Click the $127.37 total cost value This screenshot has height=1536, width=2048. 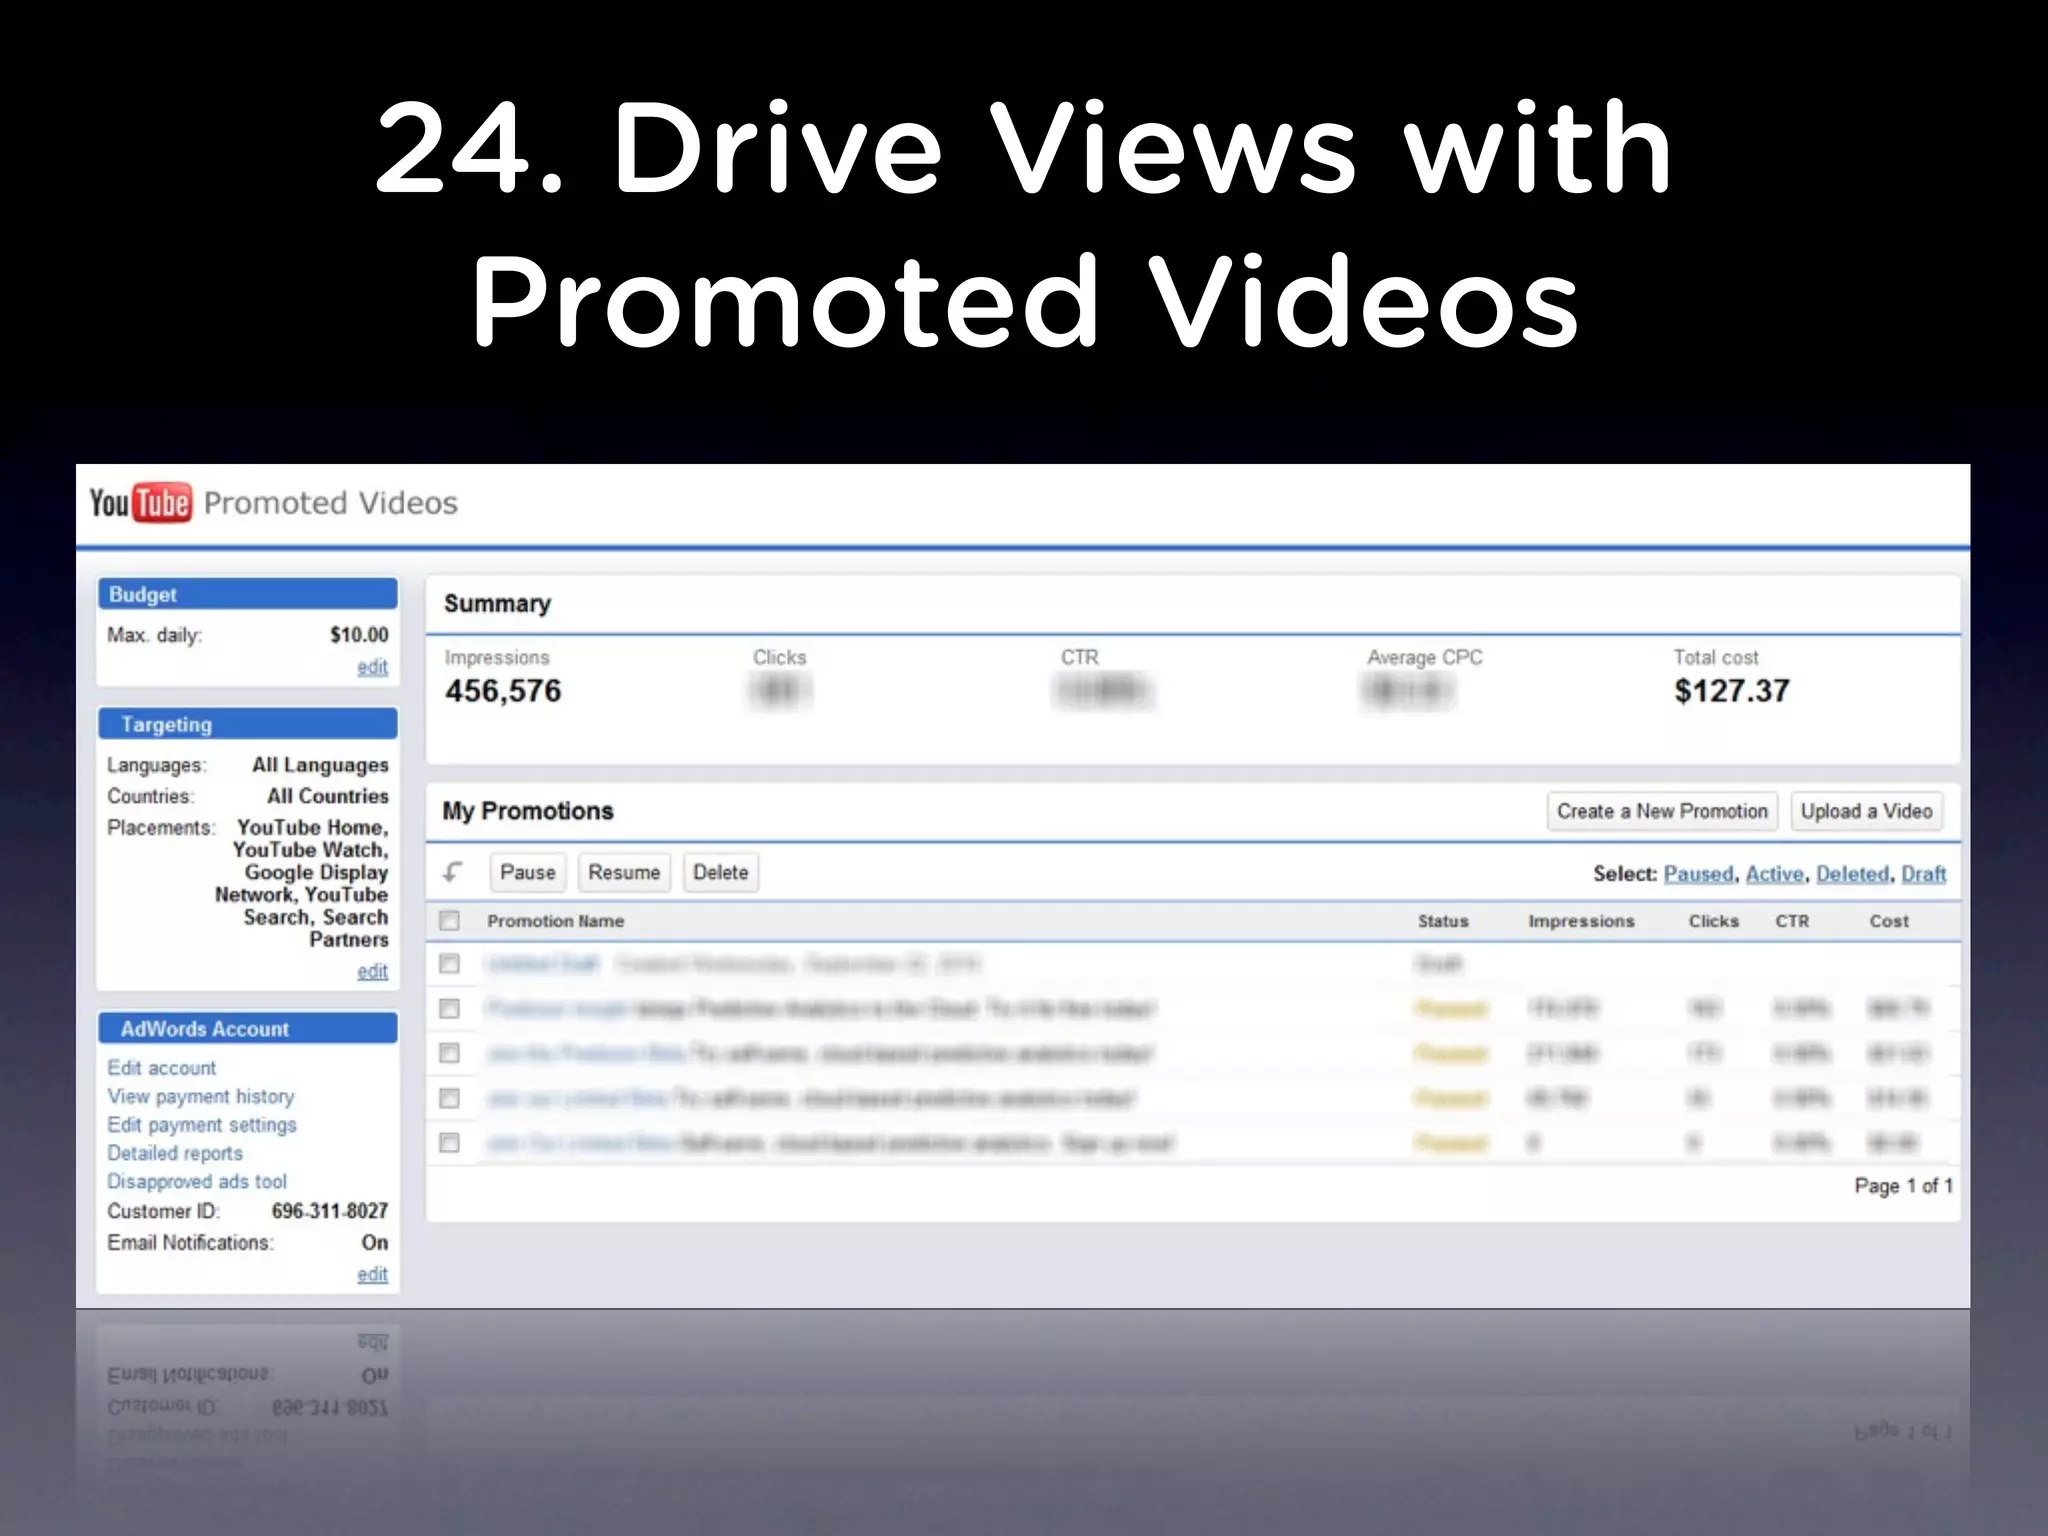pyautogui.click(x=1732, y=691)
